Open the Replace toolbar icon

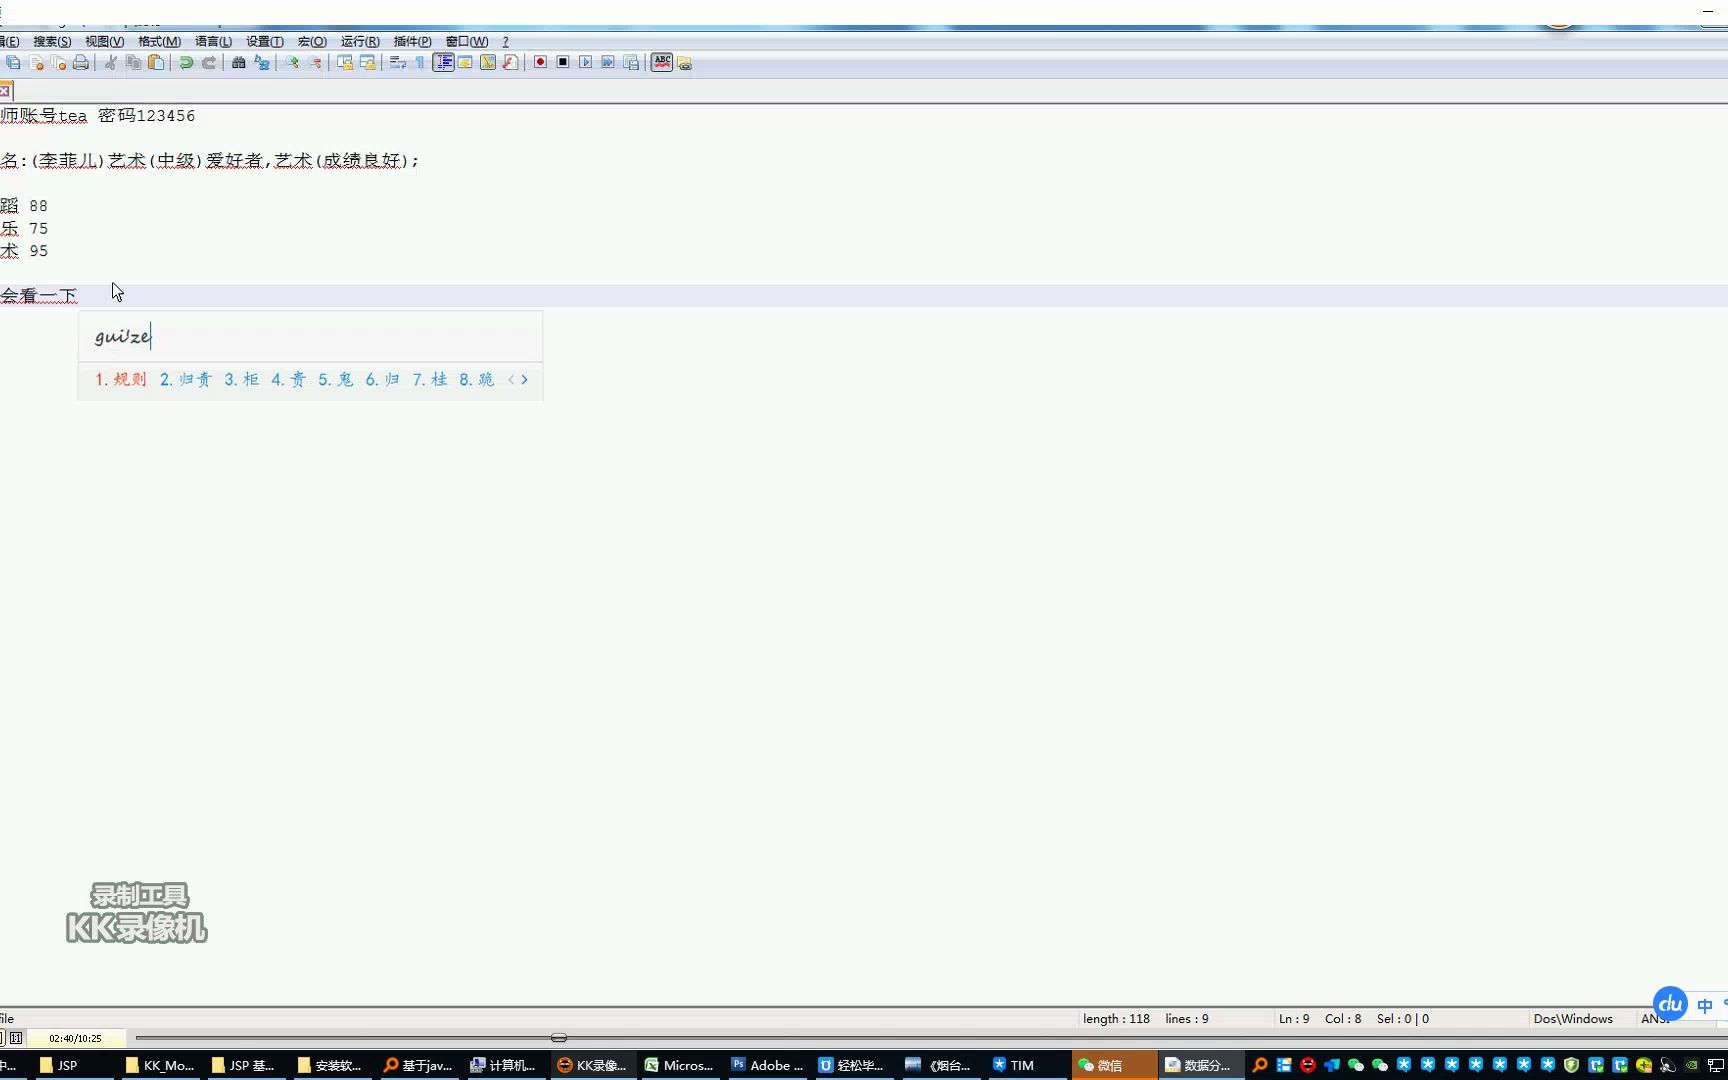click(261, 63)
